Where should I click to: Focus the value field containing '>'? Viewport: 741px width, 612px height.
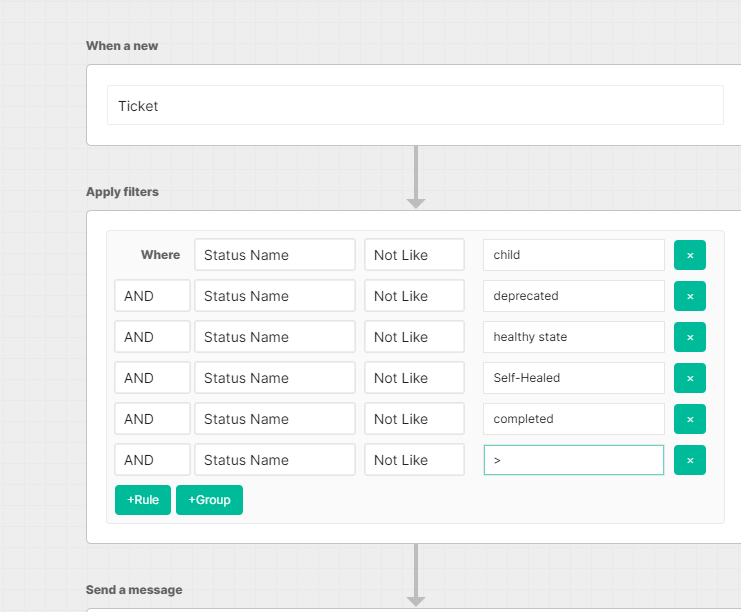573,460
